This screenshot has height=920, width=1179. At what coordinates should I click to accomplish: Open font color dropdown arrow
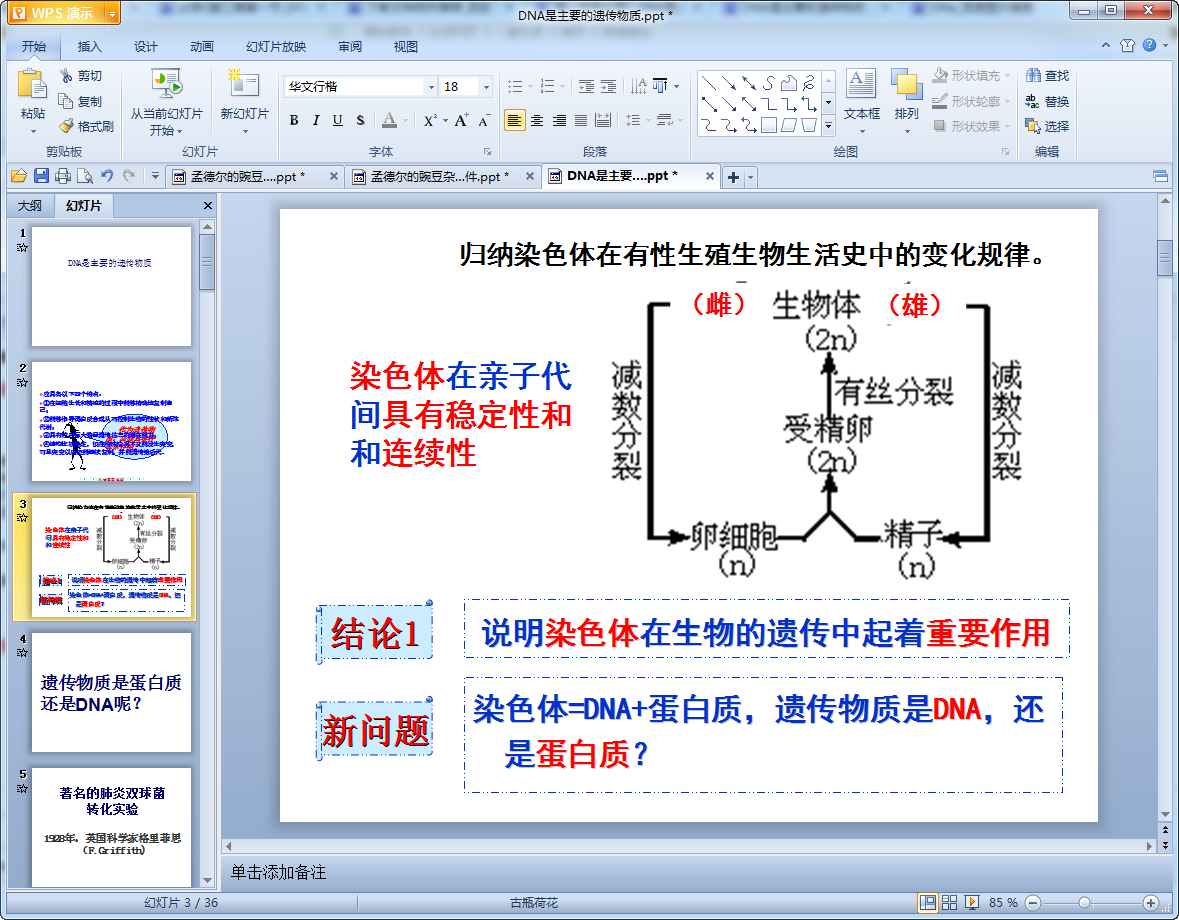[405, 120]
